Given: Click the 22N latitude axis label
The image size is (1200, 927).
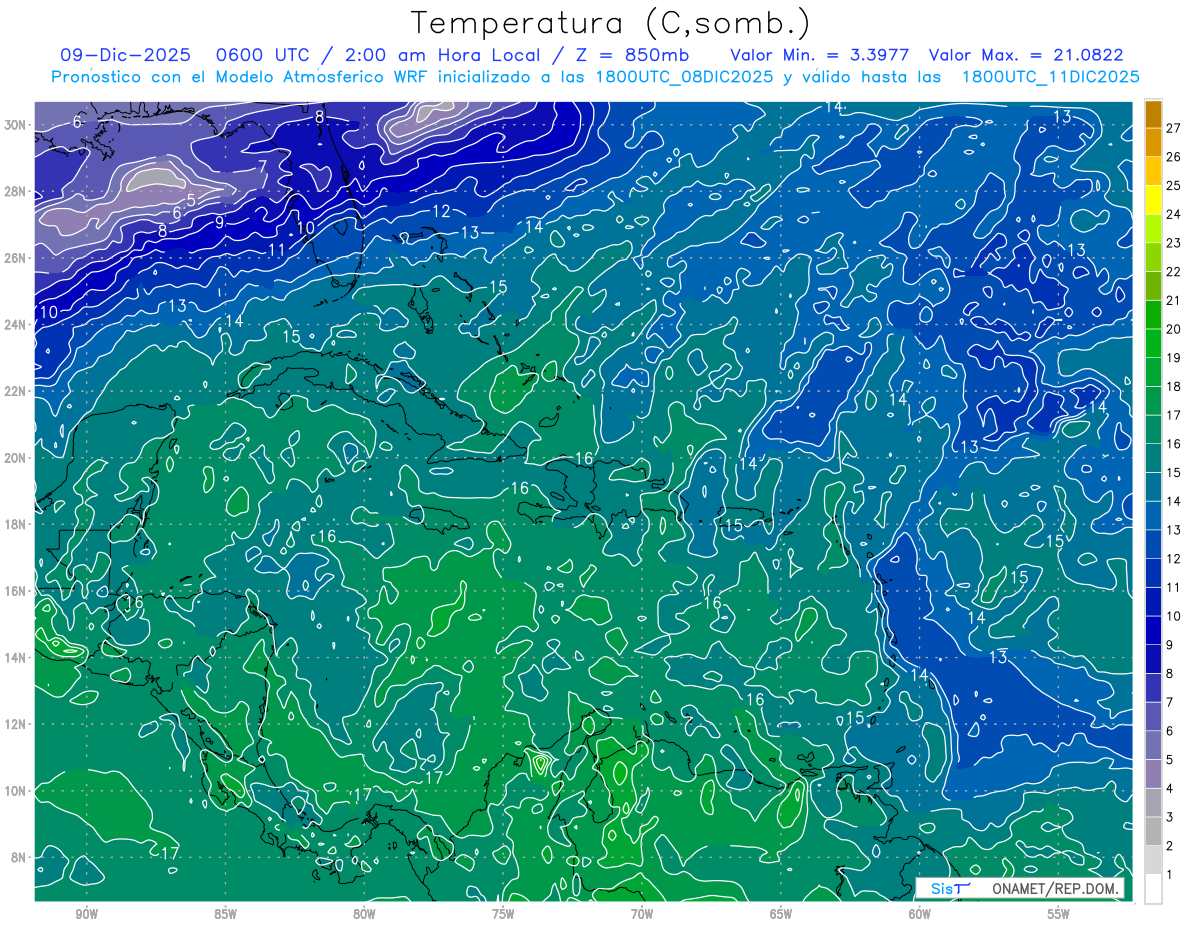Looking at the screenshot, I should (16, 391).
